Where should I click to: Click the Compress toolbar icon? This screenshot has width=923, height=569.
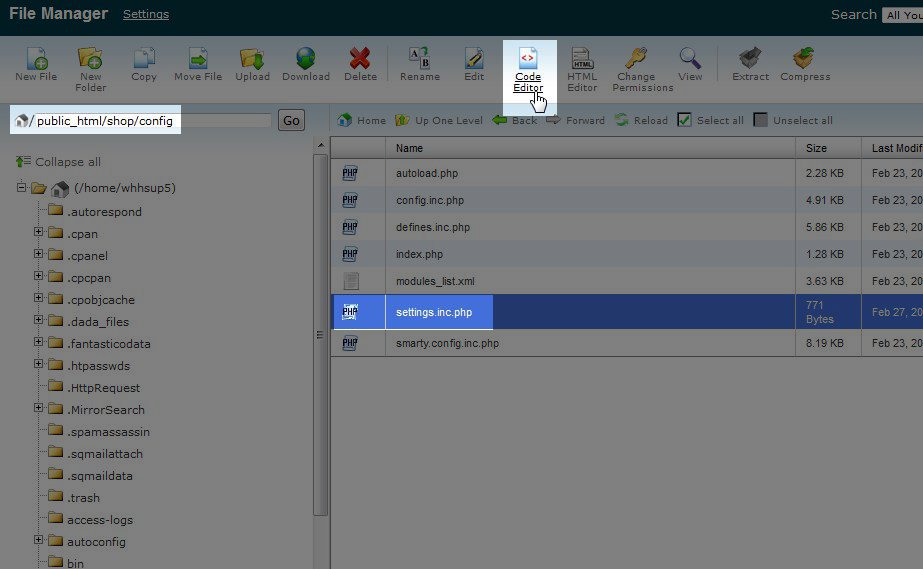804,59
